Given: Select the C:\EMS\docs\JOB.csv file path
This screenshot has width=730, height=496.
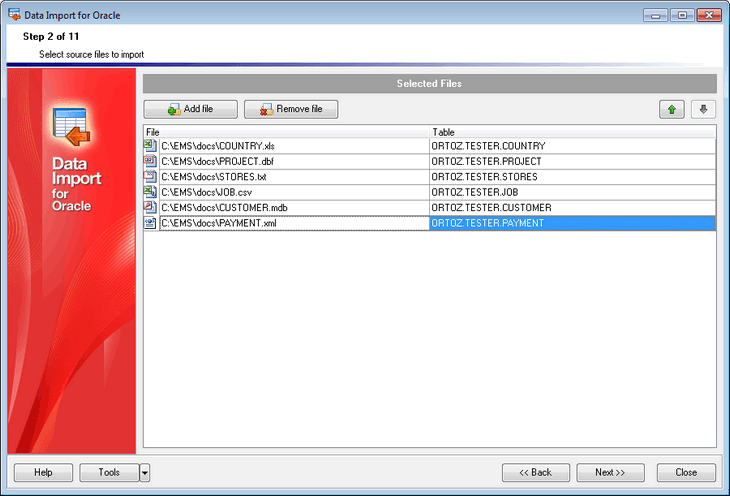Looking at the screenshot, I should coord(294,192).
